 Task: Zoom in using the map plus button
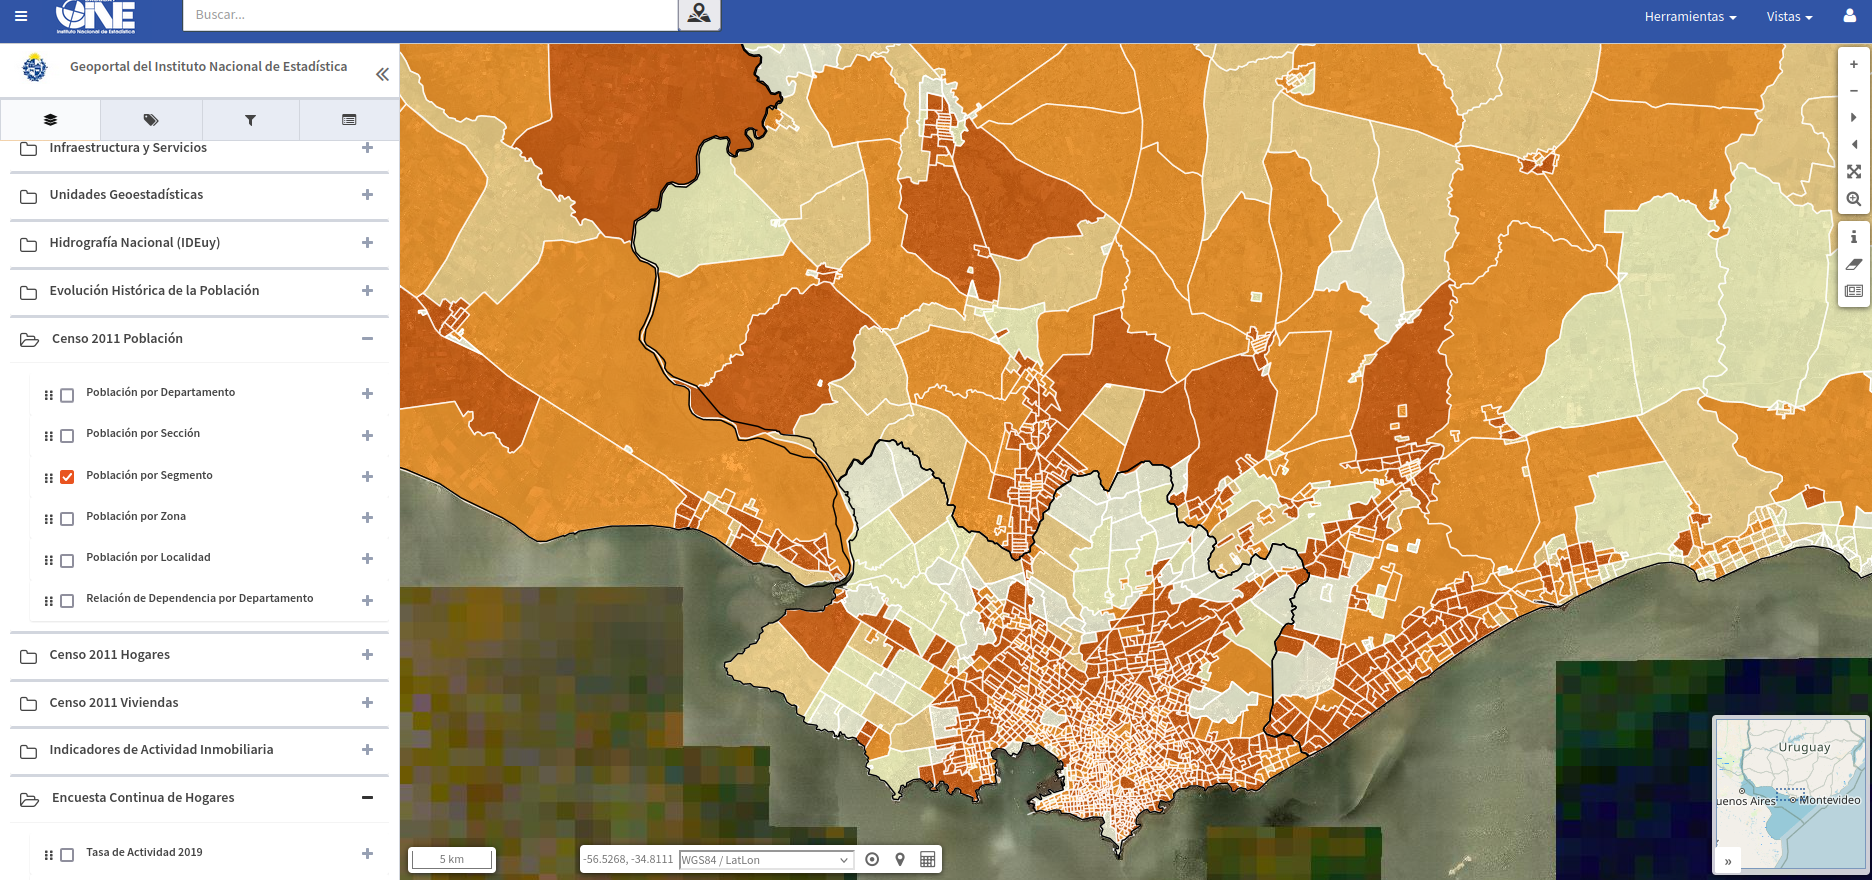[1853, 64]
